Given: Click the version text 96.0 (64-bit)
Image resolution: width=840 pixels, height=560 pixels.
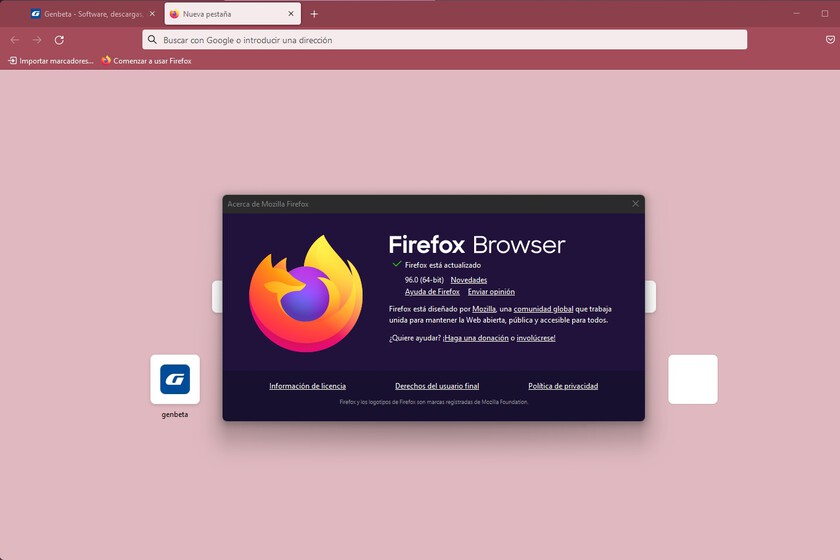Looking at the screenshot, I should 424,280.
